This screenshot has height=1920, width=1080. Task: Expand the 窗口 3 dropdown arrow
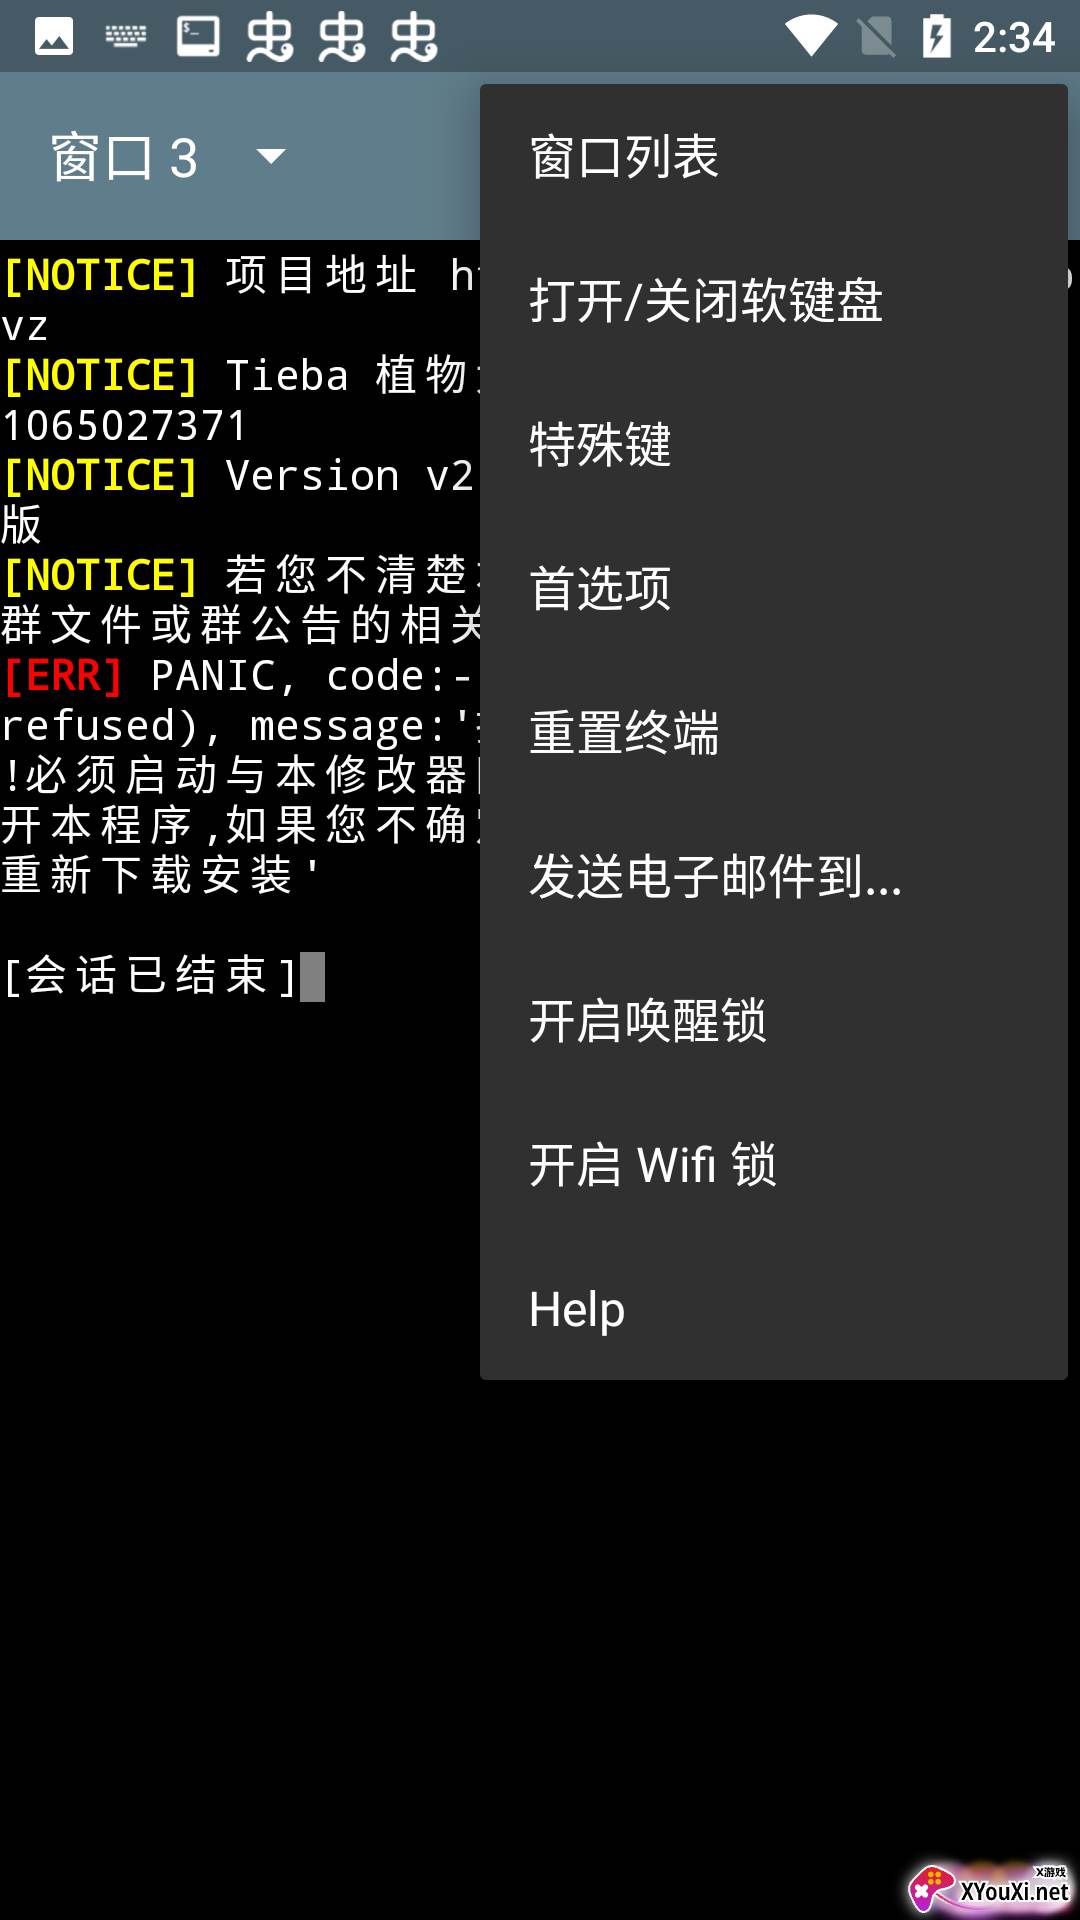pyautogui.click(x=271, y=157)
